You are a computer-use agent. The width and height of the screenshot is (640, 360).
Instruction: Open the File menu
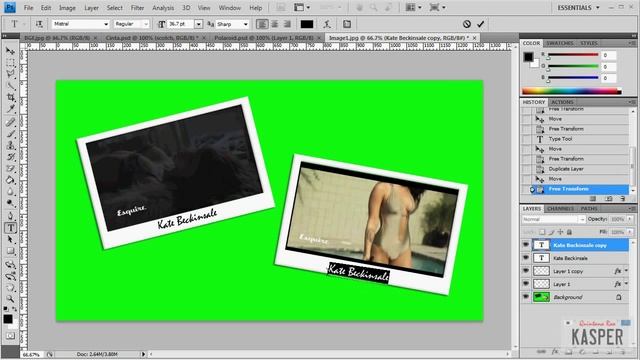(29, 8)
